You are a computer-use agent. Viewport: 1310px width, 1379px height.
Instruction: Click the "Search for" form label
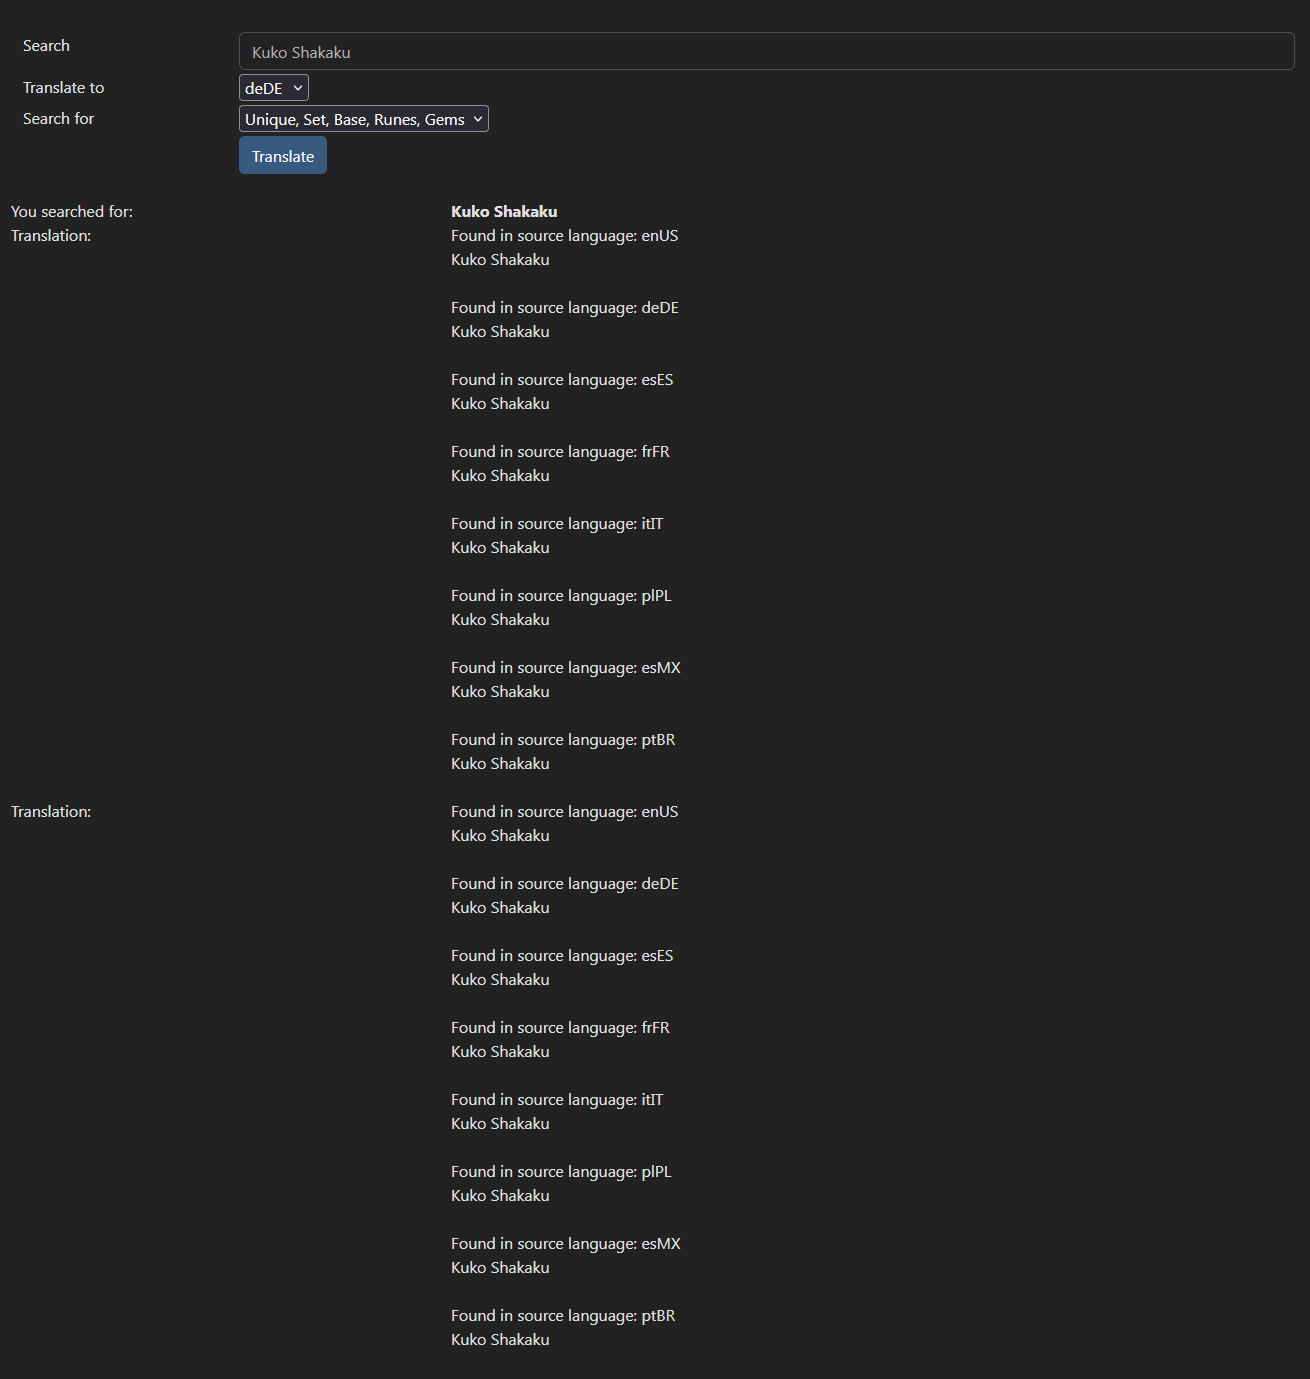(58, 119)
